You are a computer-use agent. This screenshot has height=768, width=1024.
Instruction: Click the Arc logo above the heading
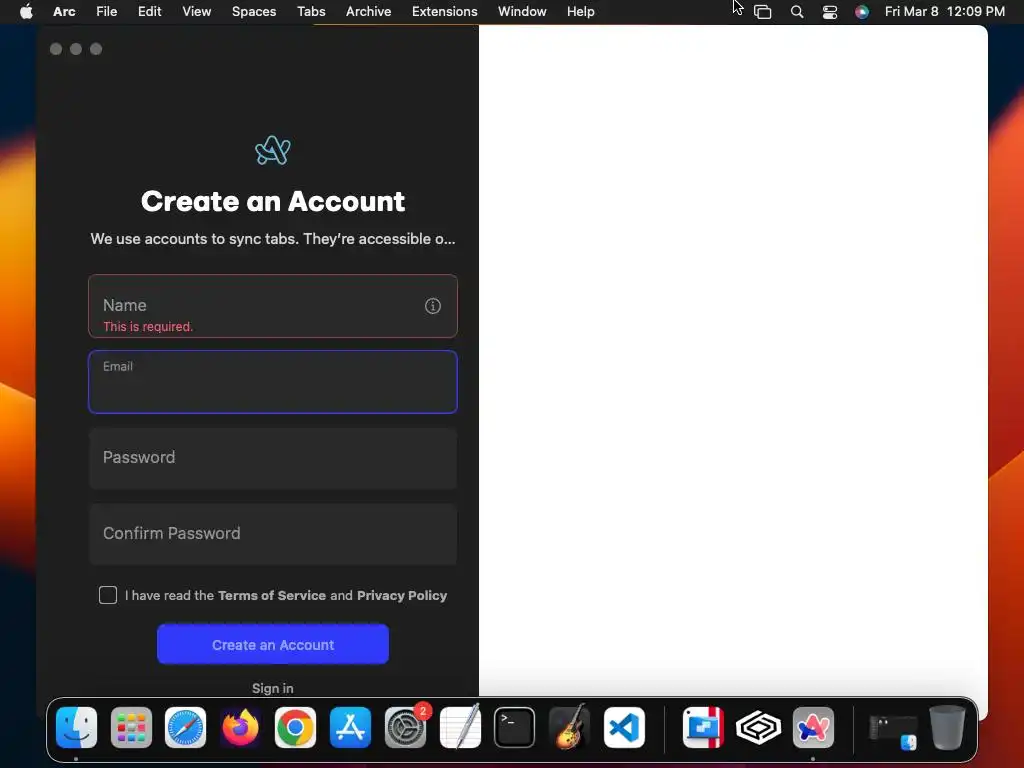[x=273, y=151]
